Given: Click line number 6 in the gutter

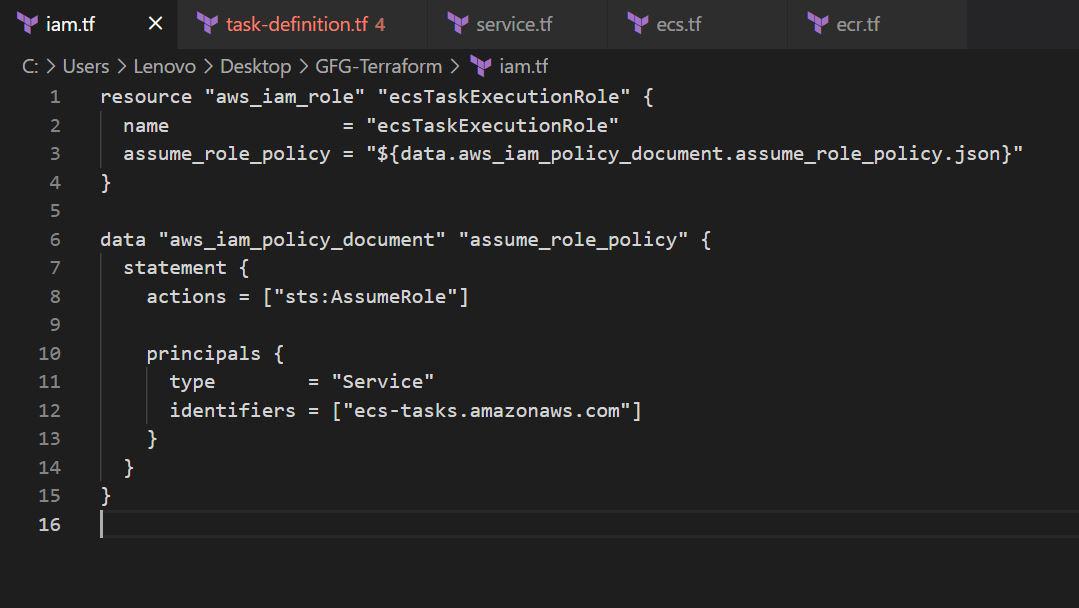Looking at the screenshot, I should coord(54,240).
